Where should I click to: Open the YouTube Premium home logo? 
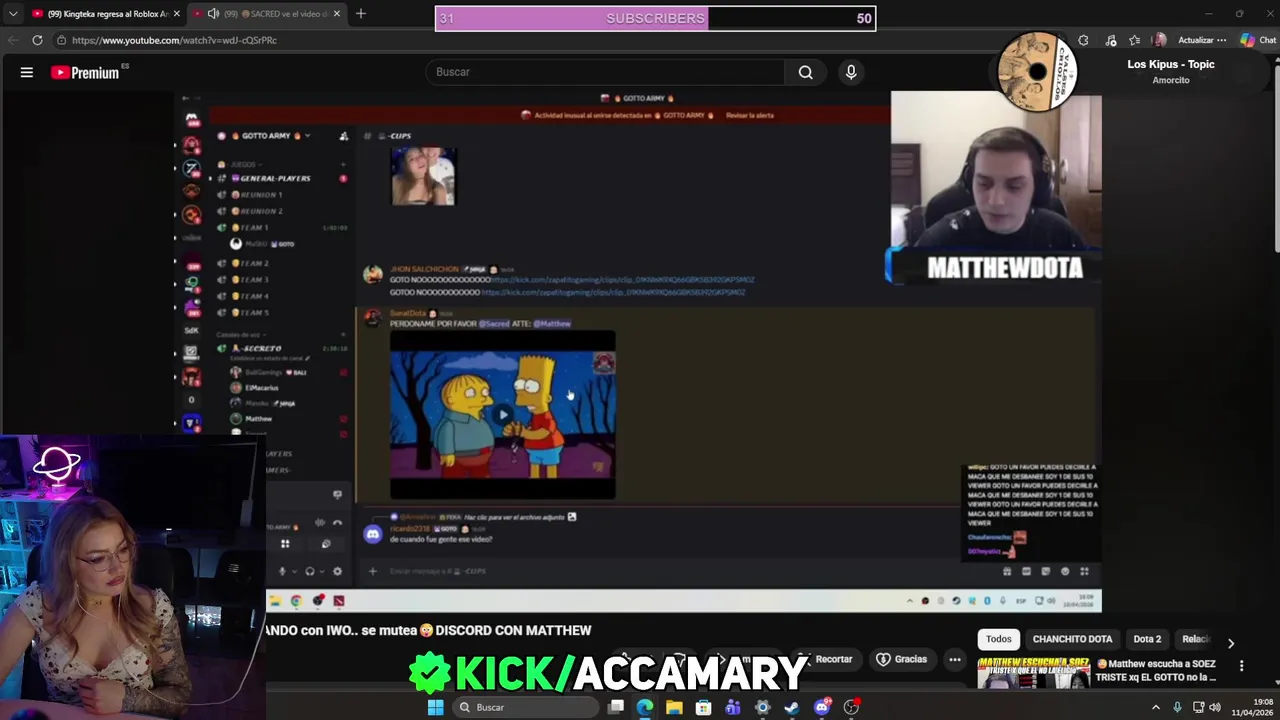coord(85,72)
